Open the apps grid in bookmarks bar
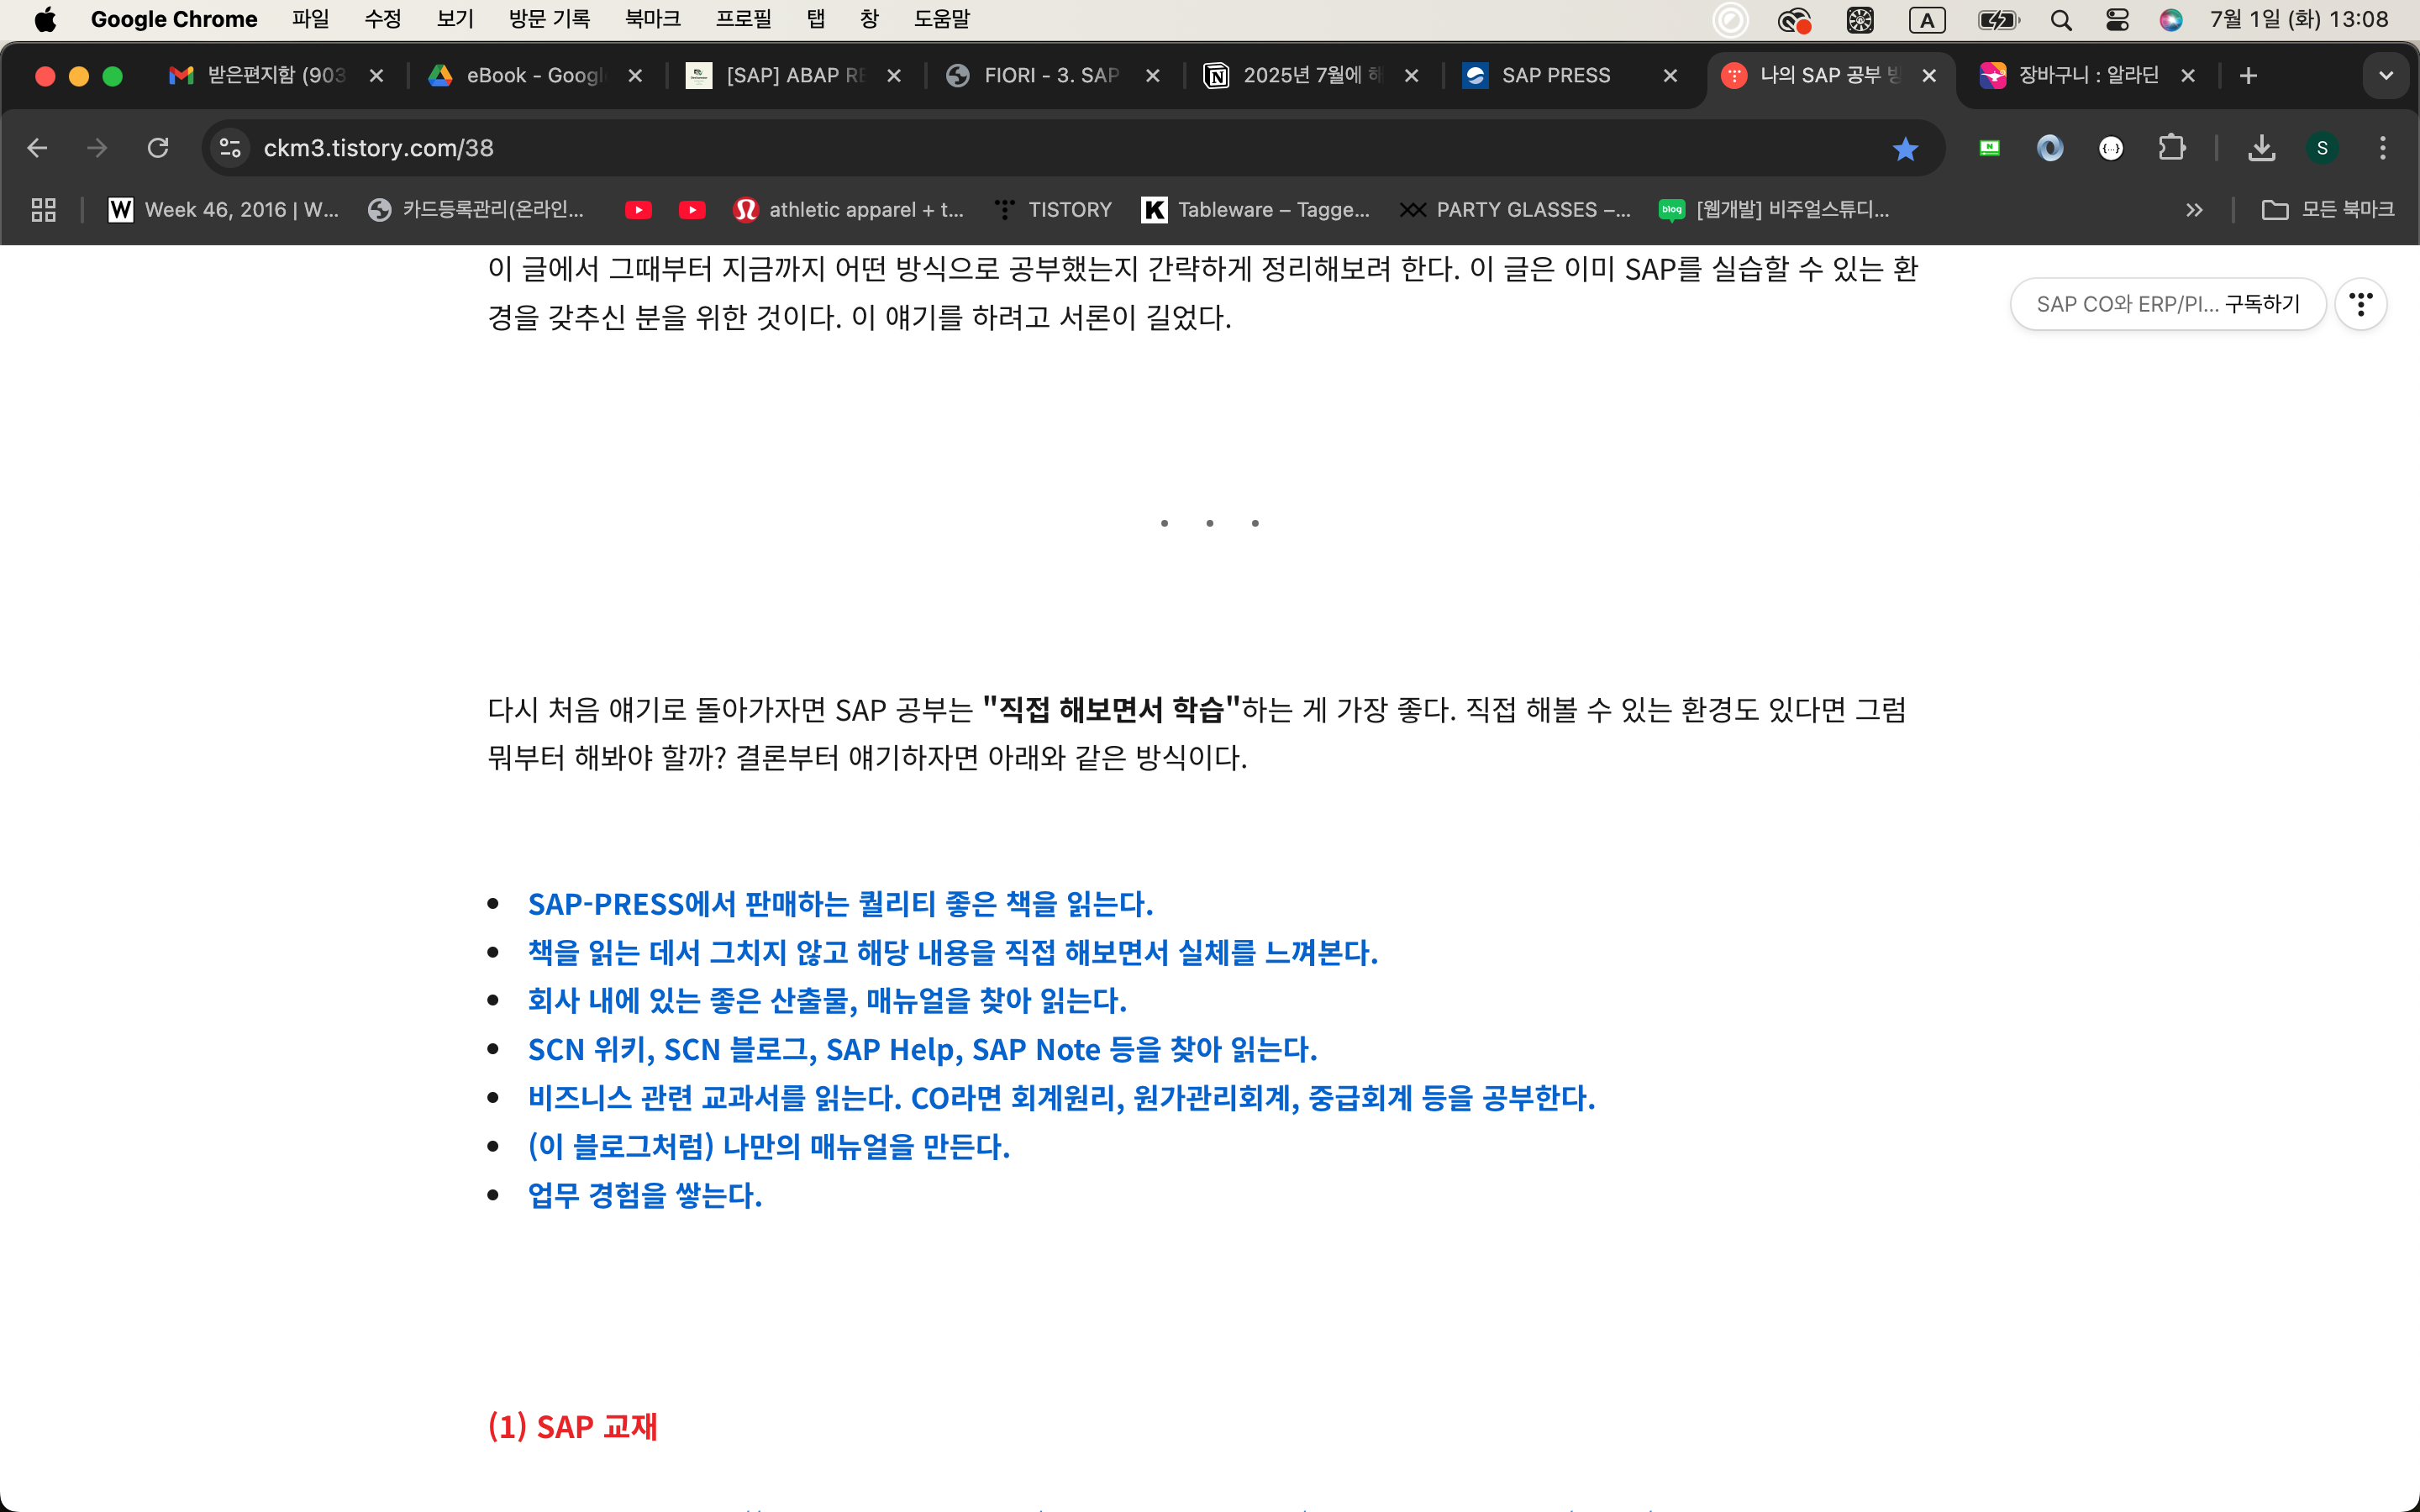 tap(43, 210)
